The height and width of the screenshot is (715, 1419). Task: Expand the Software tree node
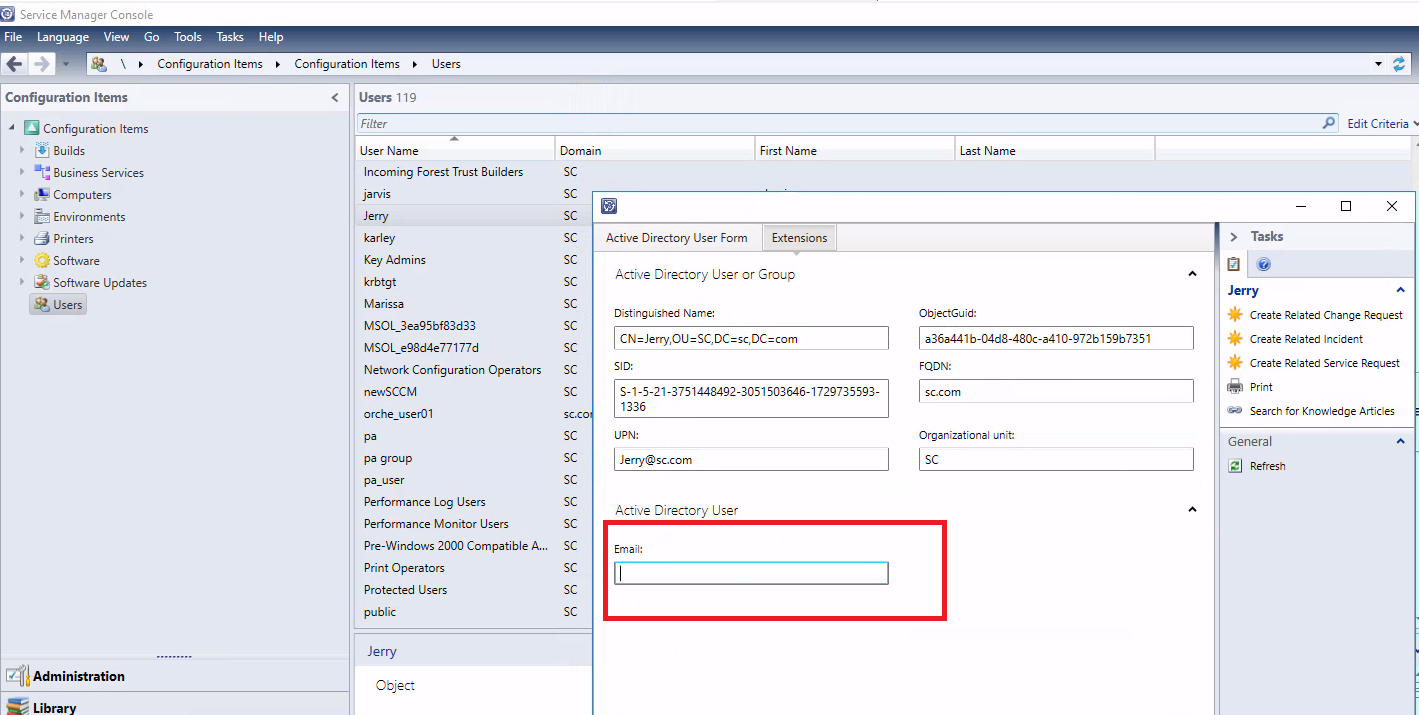pos(23,260)
